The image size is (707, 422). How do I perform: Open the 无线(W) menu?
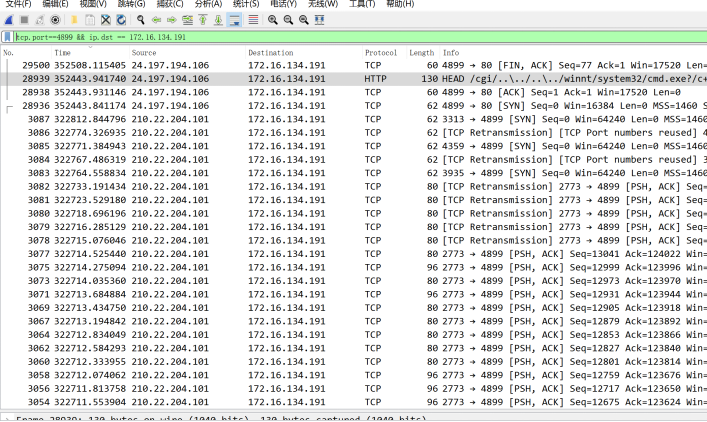pyautogui.click(x=323, y=4)
